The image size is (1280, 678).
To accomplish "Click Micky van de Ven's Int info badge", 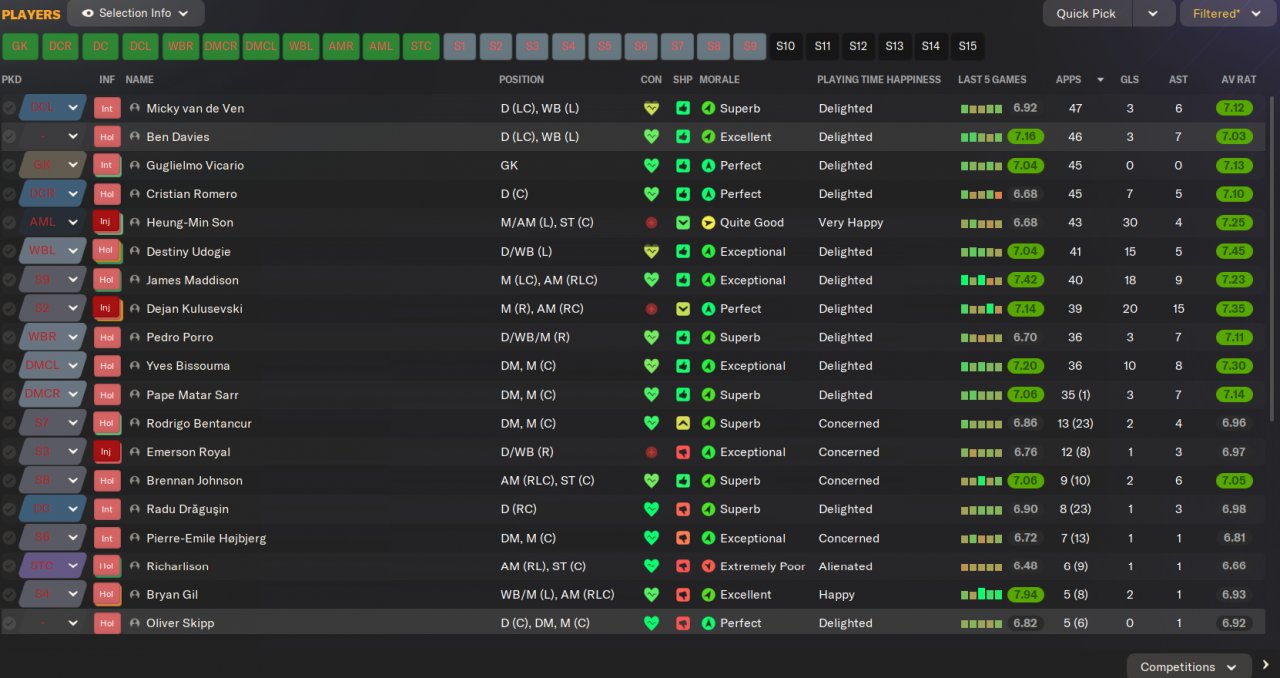I will (x=106, y=108).
